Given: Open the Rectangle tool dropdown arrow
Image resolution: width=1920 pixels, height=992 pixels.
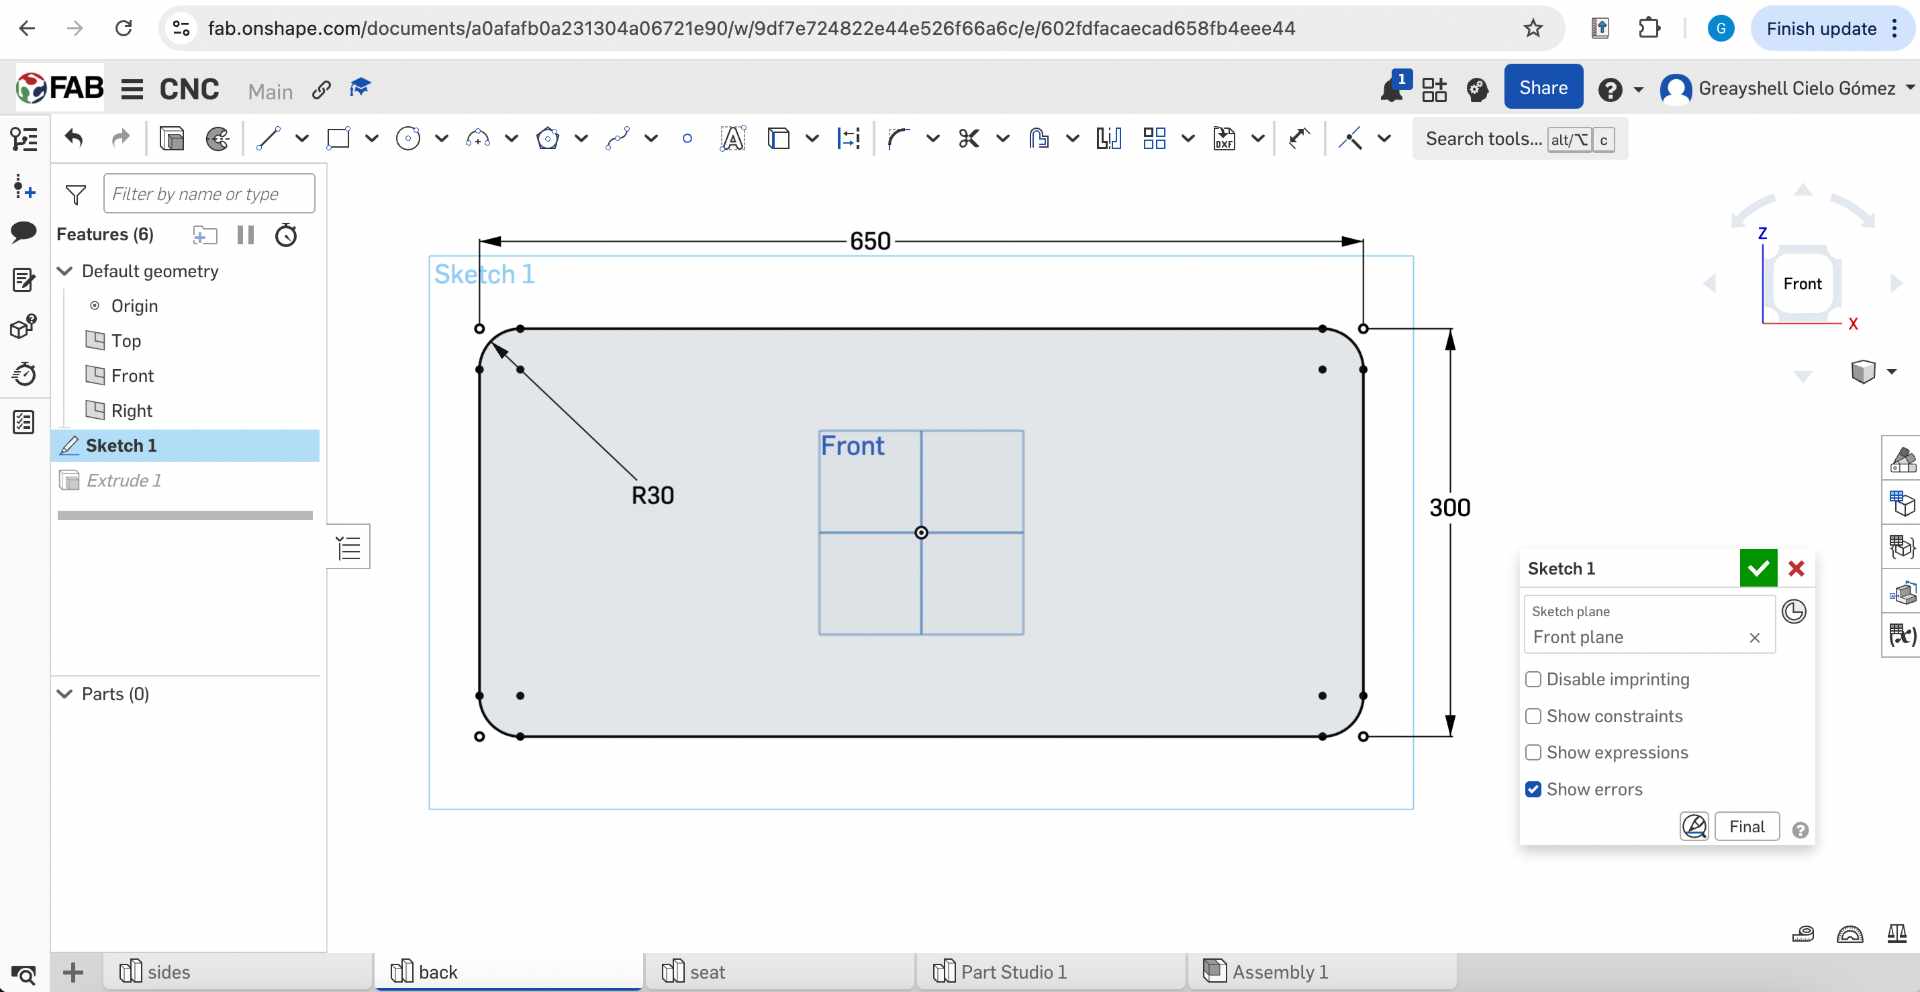Looking at the screenshot, I should pos(372,138).
